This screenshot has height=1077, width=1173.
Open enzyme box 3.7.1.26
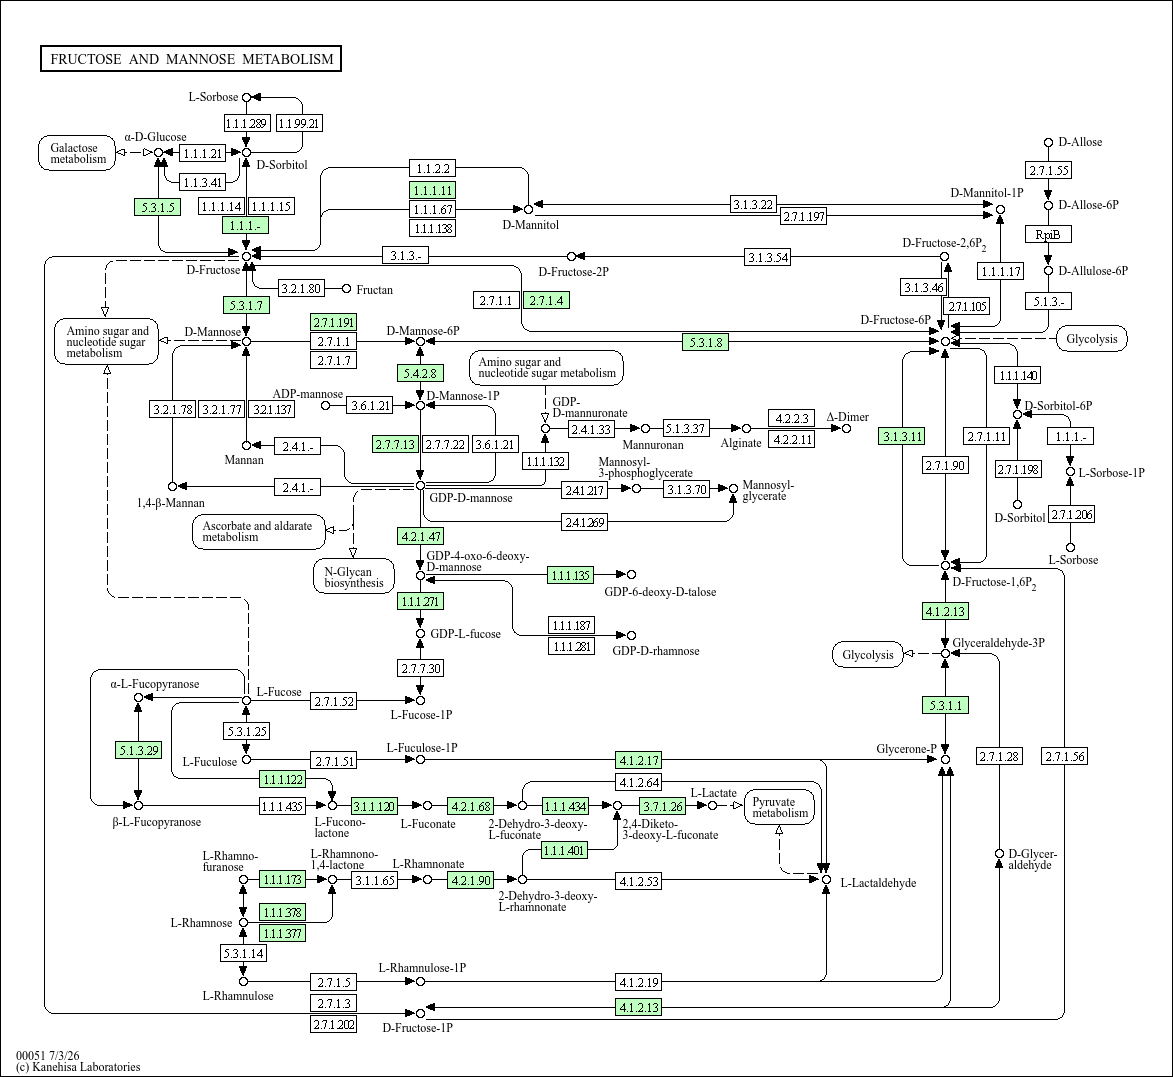pyautogui.click(x=663, y=806)
